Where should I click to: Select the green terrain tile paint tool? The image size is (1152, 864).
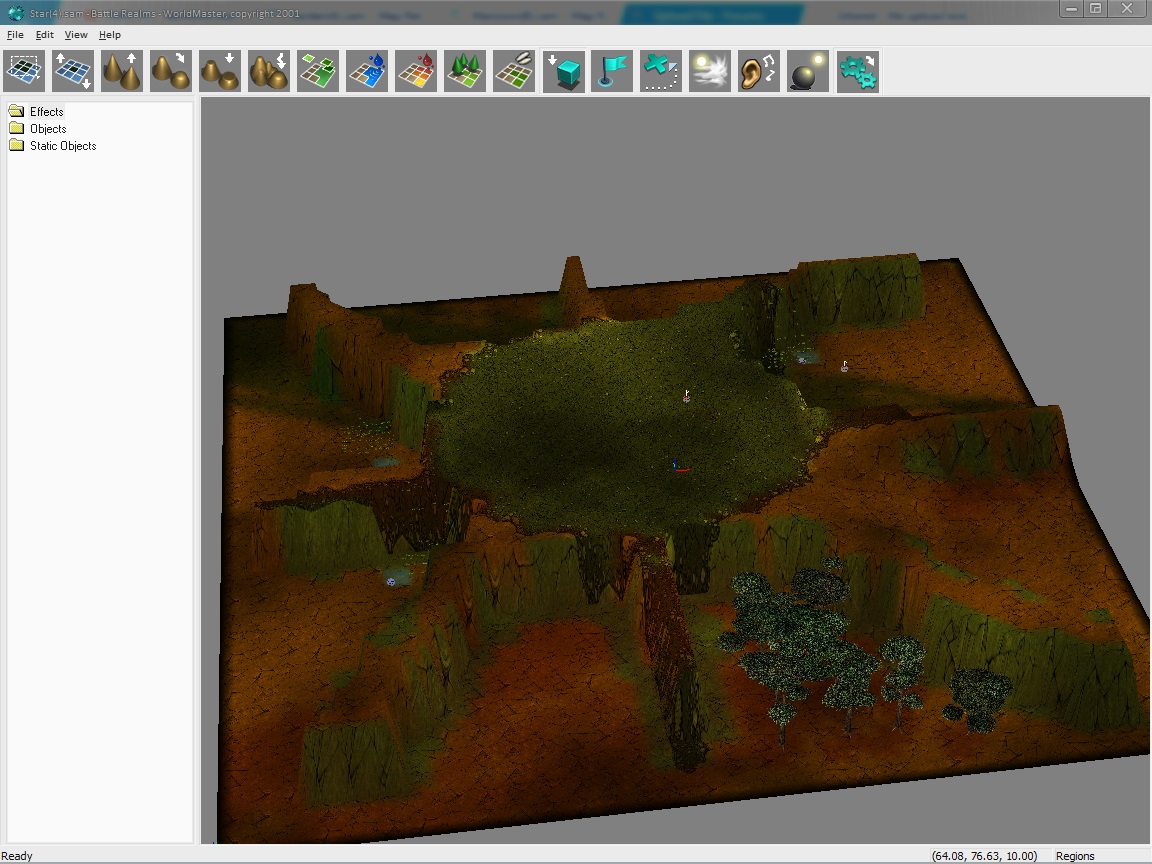tap(318, 71)
